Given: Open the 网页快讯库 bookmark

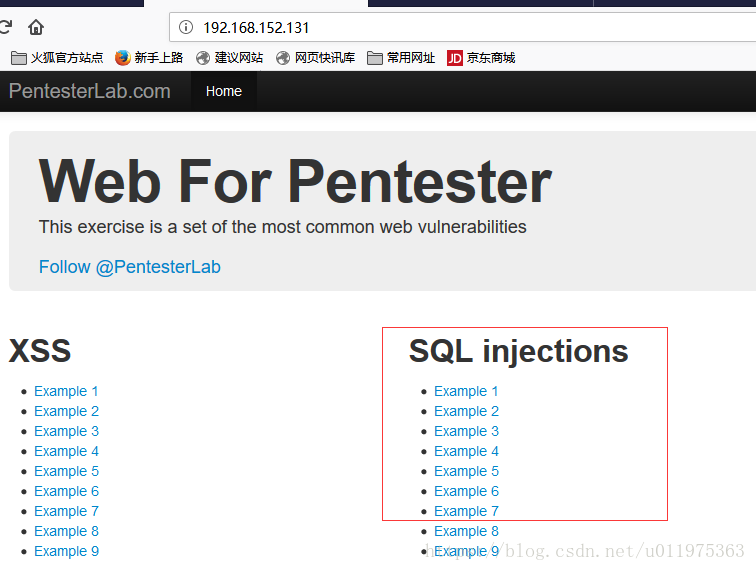Looking at the screenshot, I should [x=315, y=58].
